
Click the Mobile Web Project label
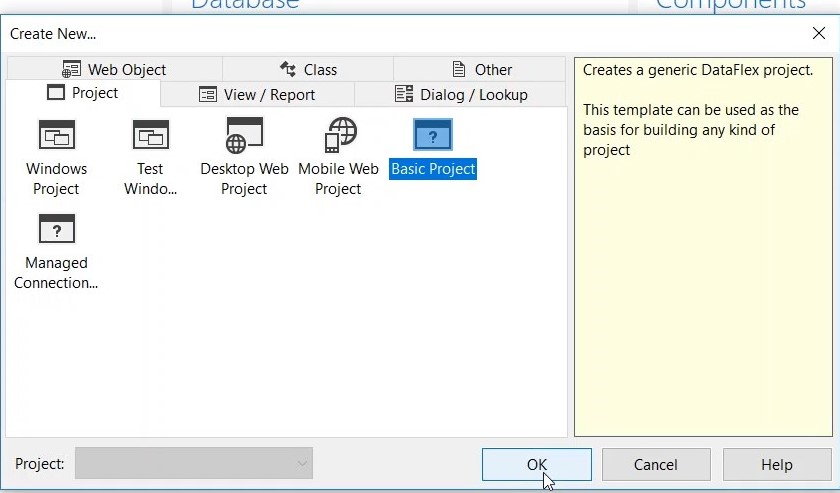point(338,179)
